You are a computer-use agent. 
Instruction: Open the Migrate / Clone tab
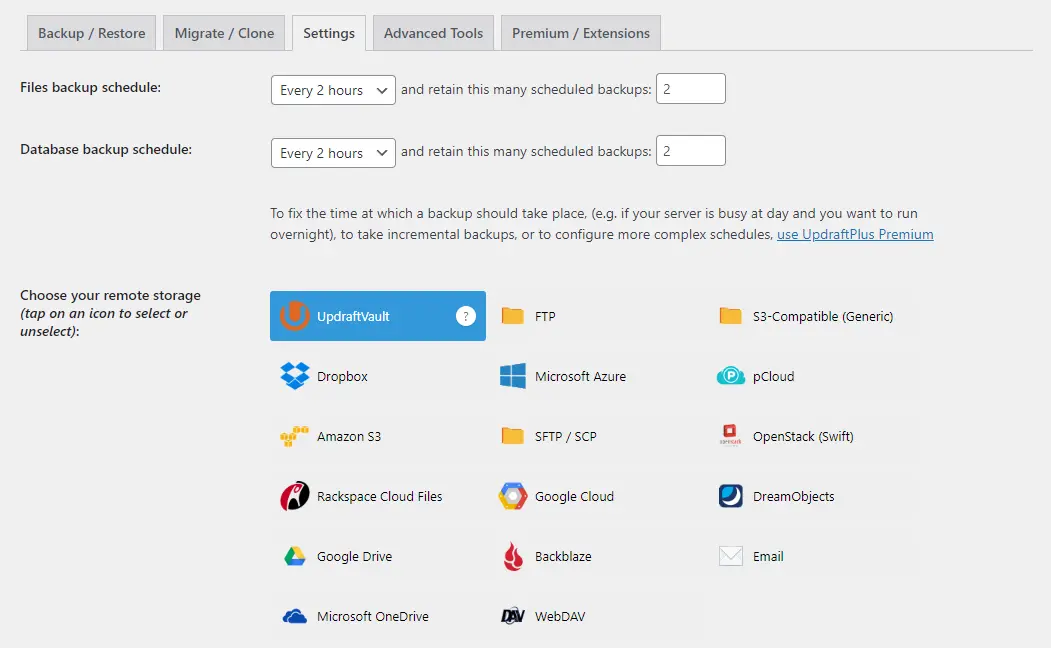click(224, 33)
